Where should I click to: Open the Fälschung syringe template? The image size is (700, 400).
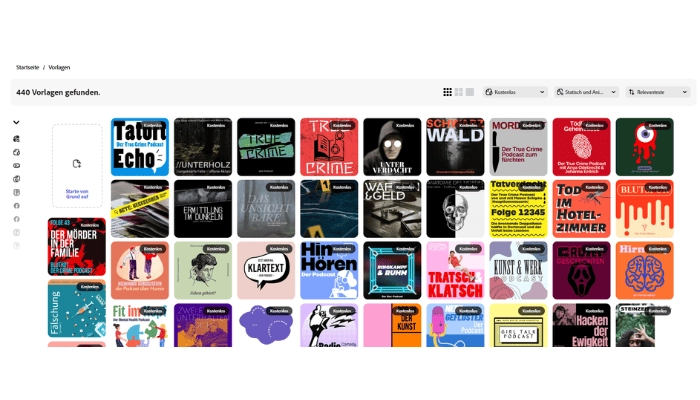point(77,308)
